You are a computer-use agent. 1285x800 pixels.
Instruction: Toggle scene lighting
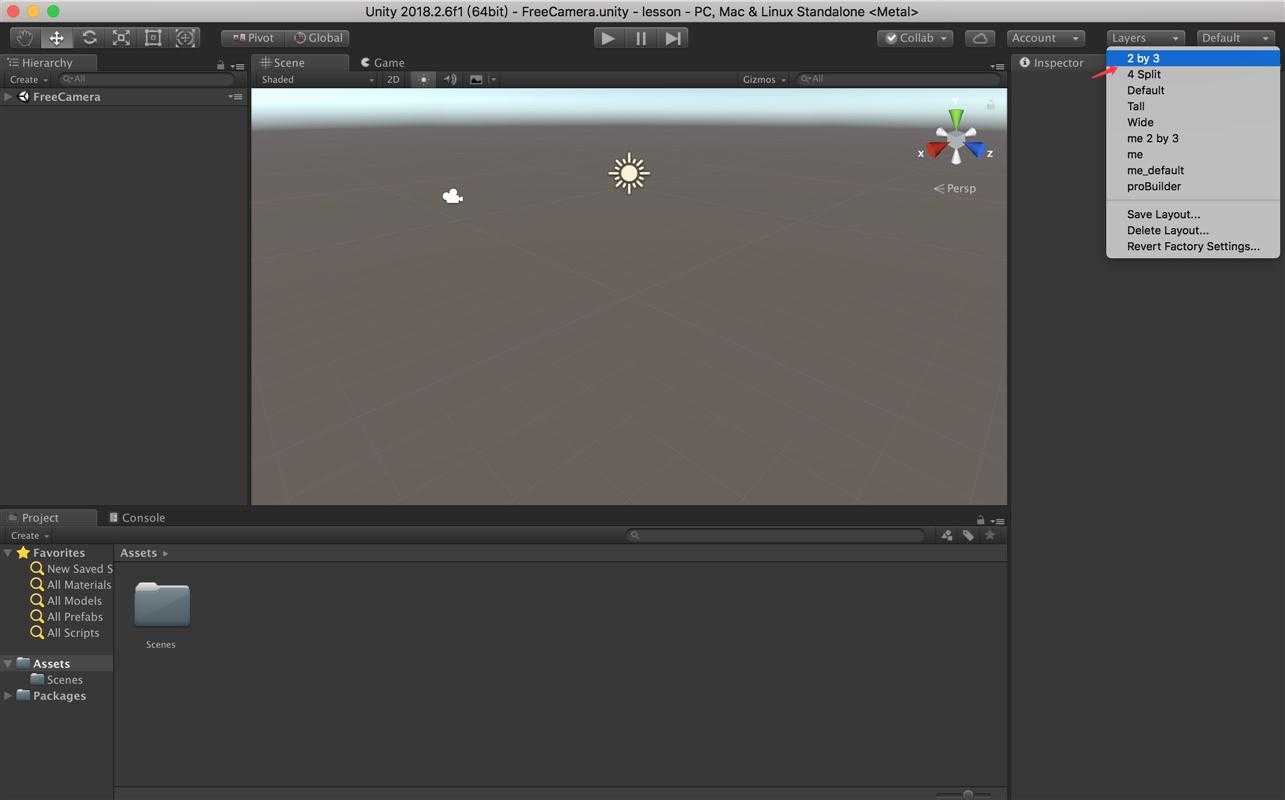tap(423, 79)
